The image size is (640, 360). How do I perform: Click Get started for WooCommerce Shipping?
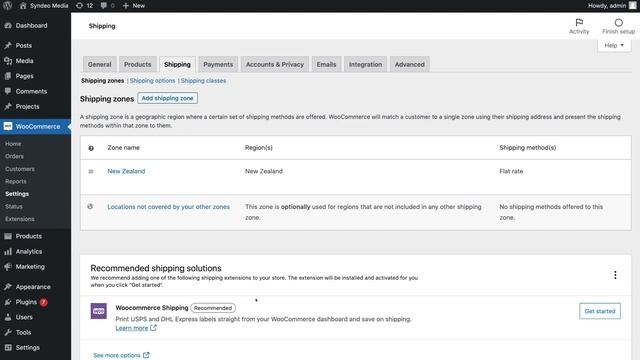pos(600,311)
